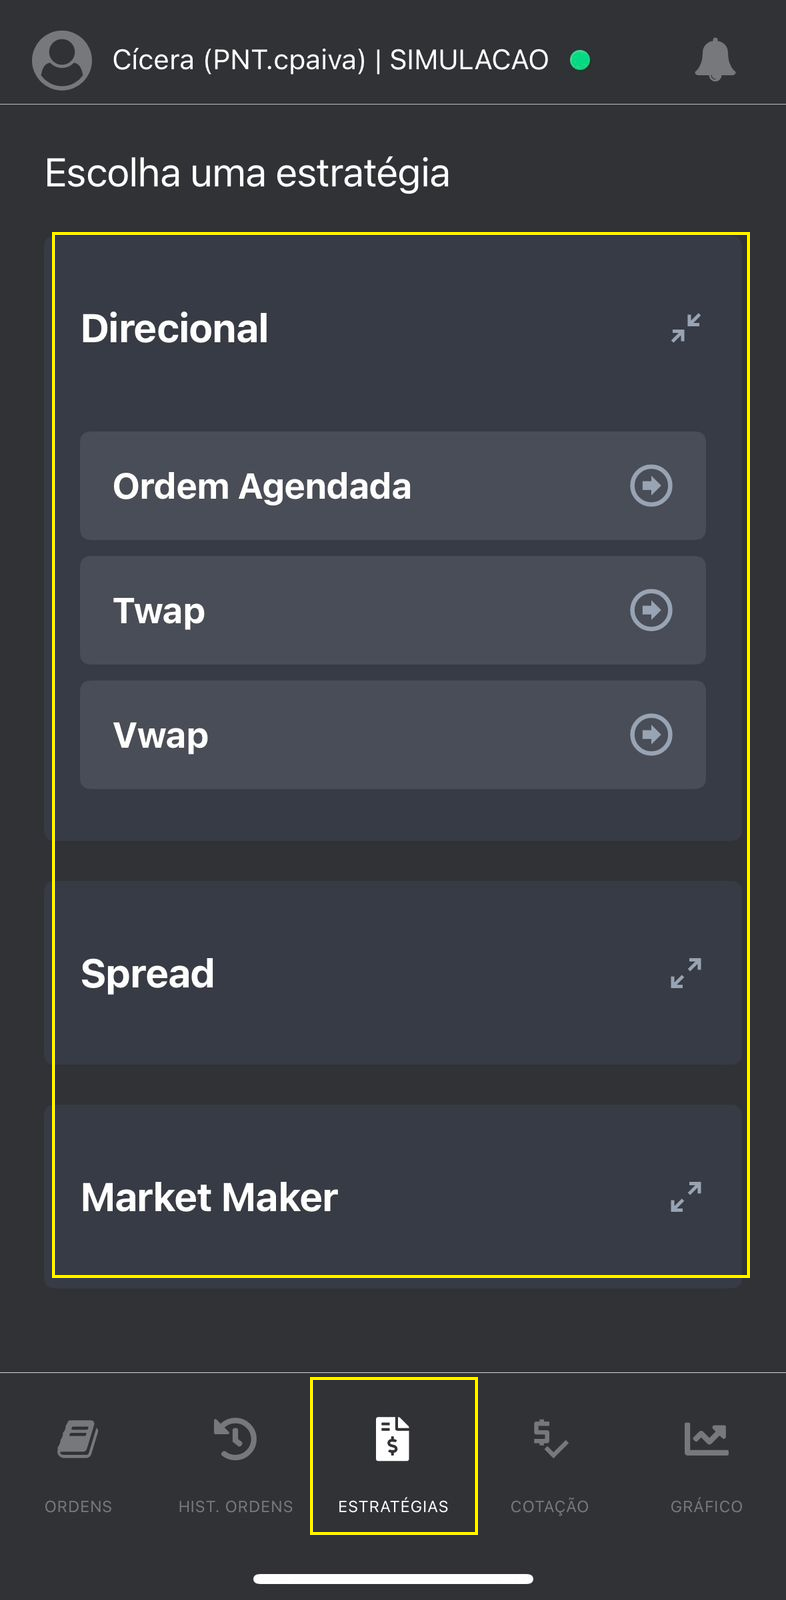
Task: Tap the Cotação dollar-check icon
Action: pos(549,1440)
